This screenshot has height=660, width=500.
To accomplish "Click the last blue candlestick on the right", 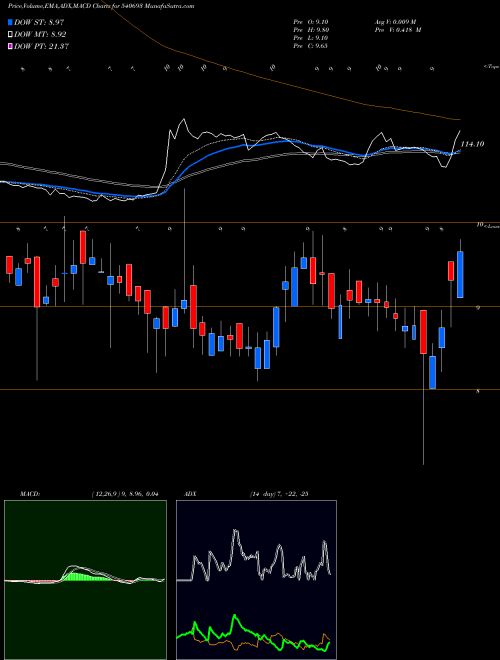I will [460, 274].
